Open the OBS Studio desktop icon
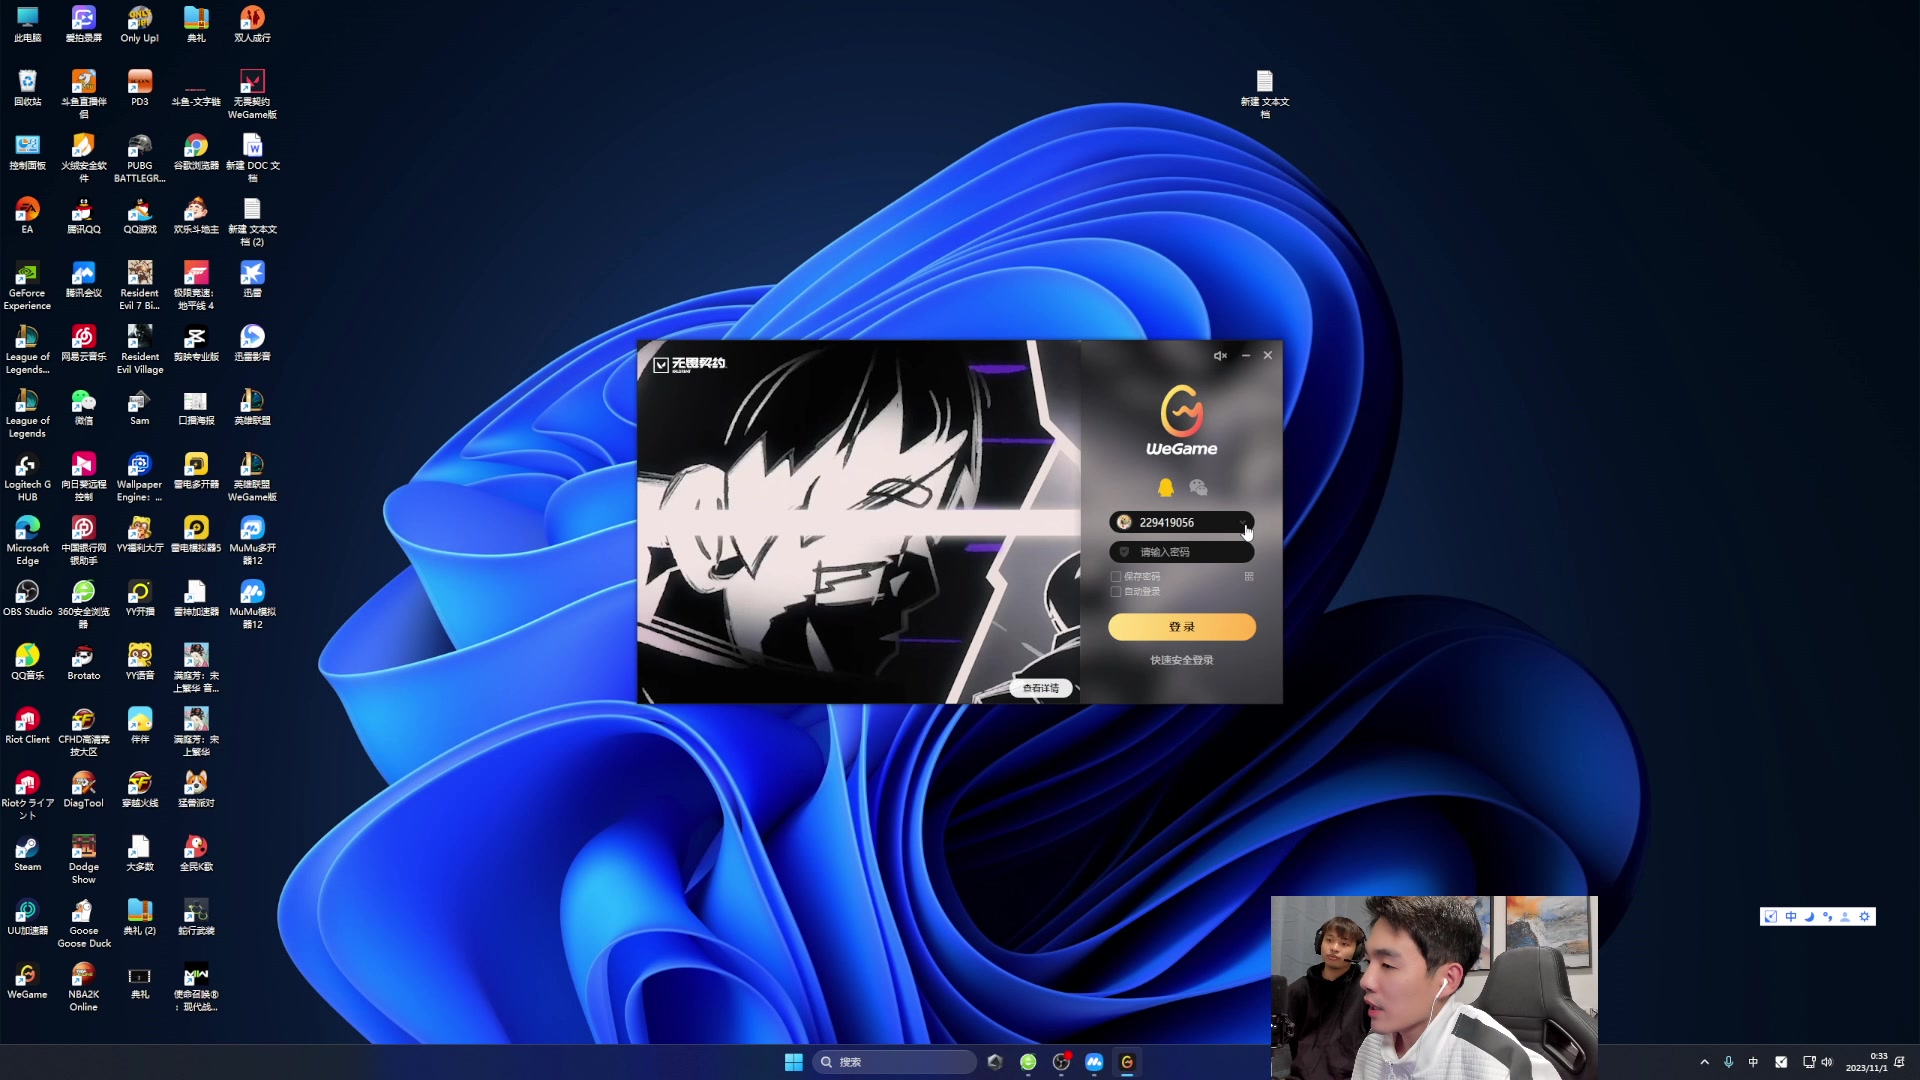The width and height of the screenshot is (1920, 1080). click(x=27, y=598)
